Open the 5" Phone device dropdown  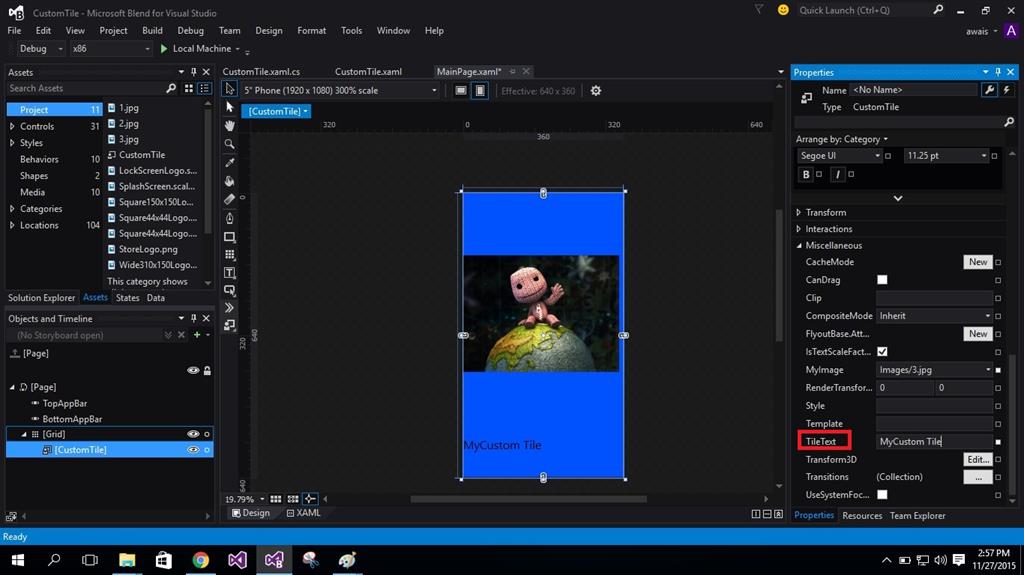(340, 90)
